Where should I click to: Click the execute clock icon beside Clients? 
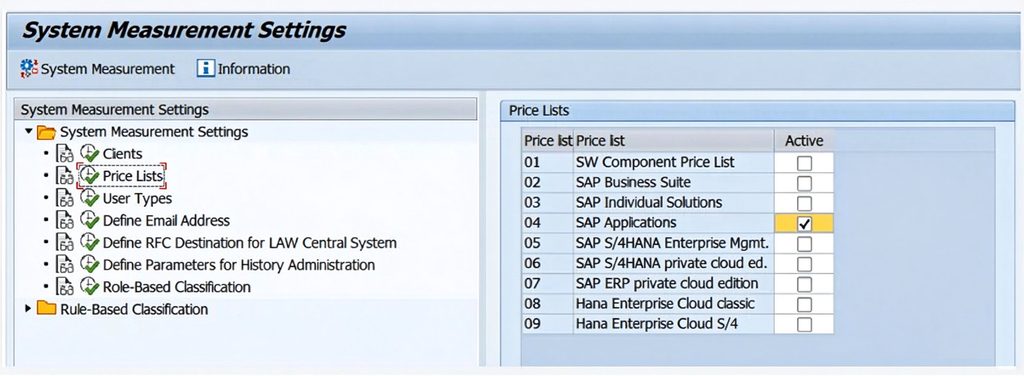pyautogui.click(x=89, y=154)
